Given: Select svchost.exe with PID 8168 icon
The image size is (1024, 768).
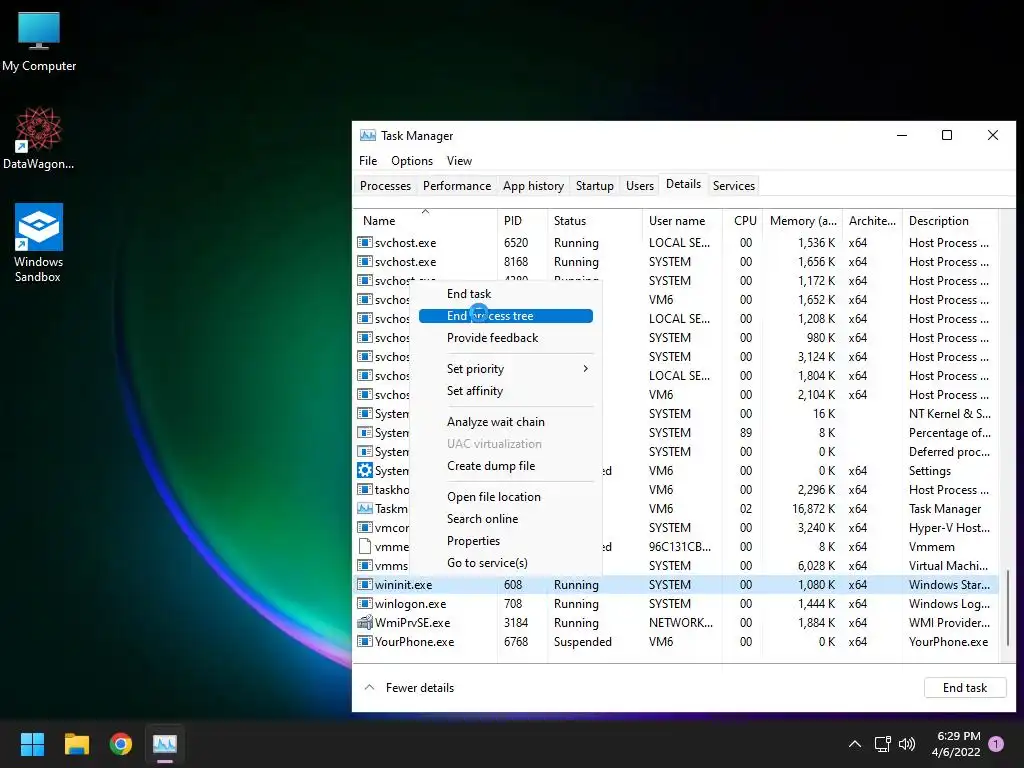Looking at the screenshot, I should (364, 261).
